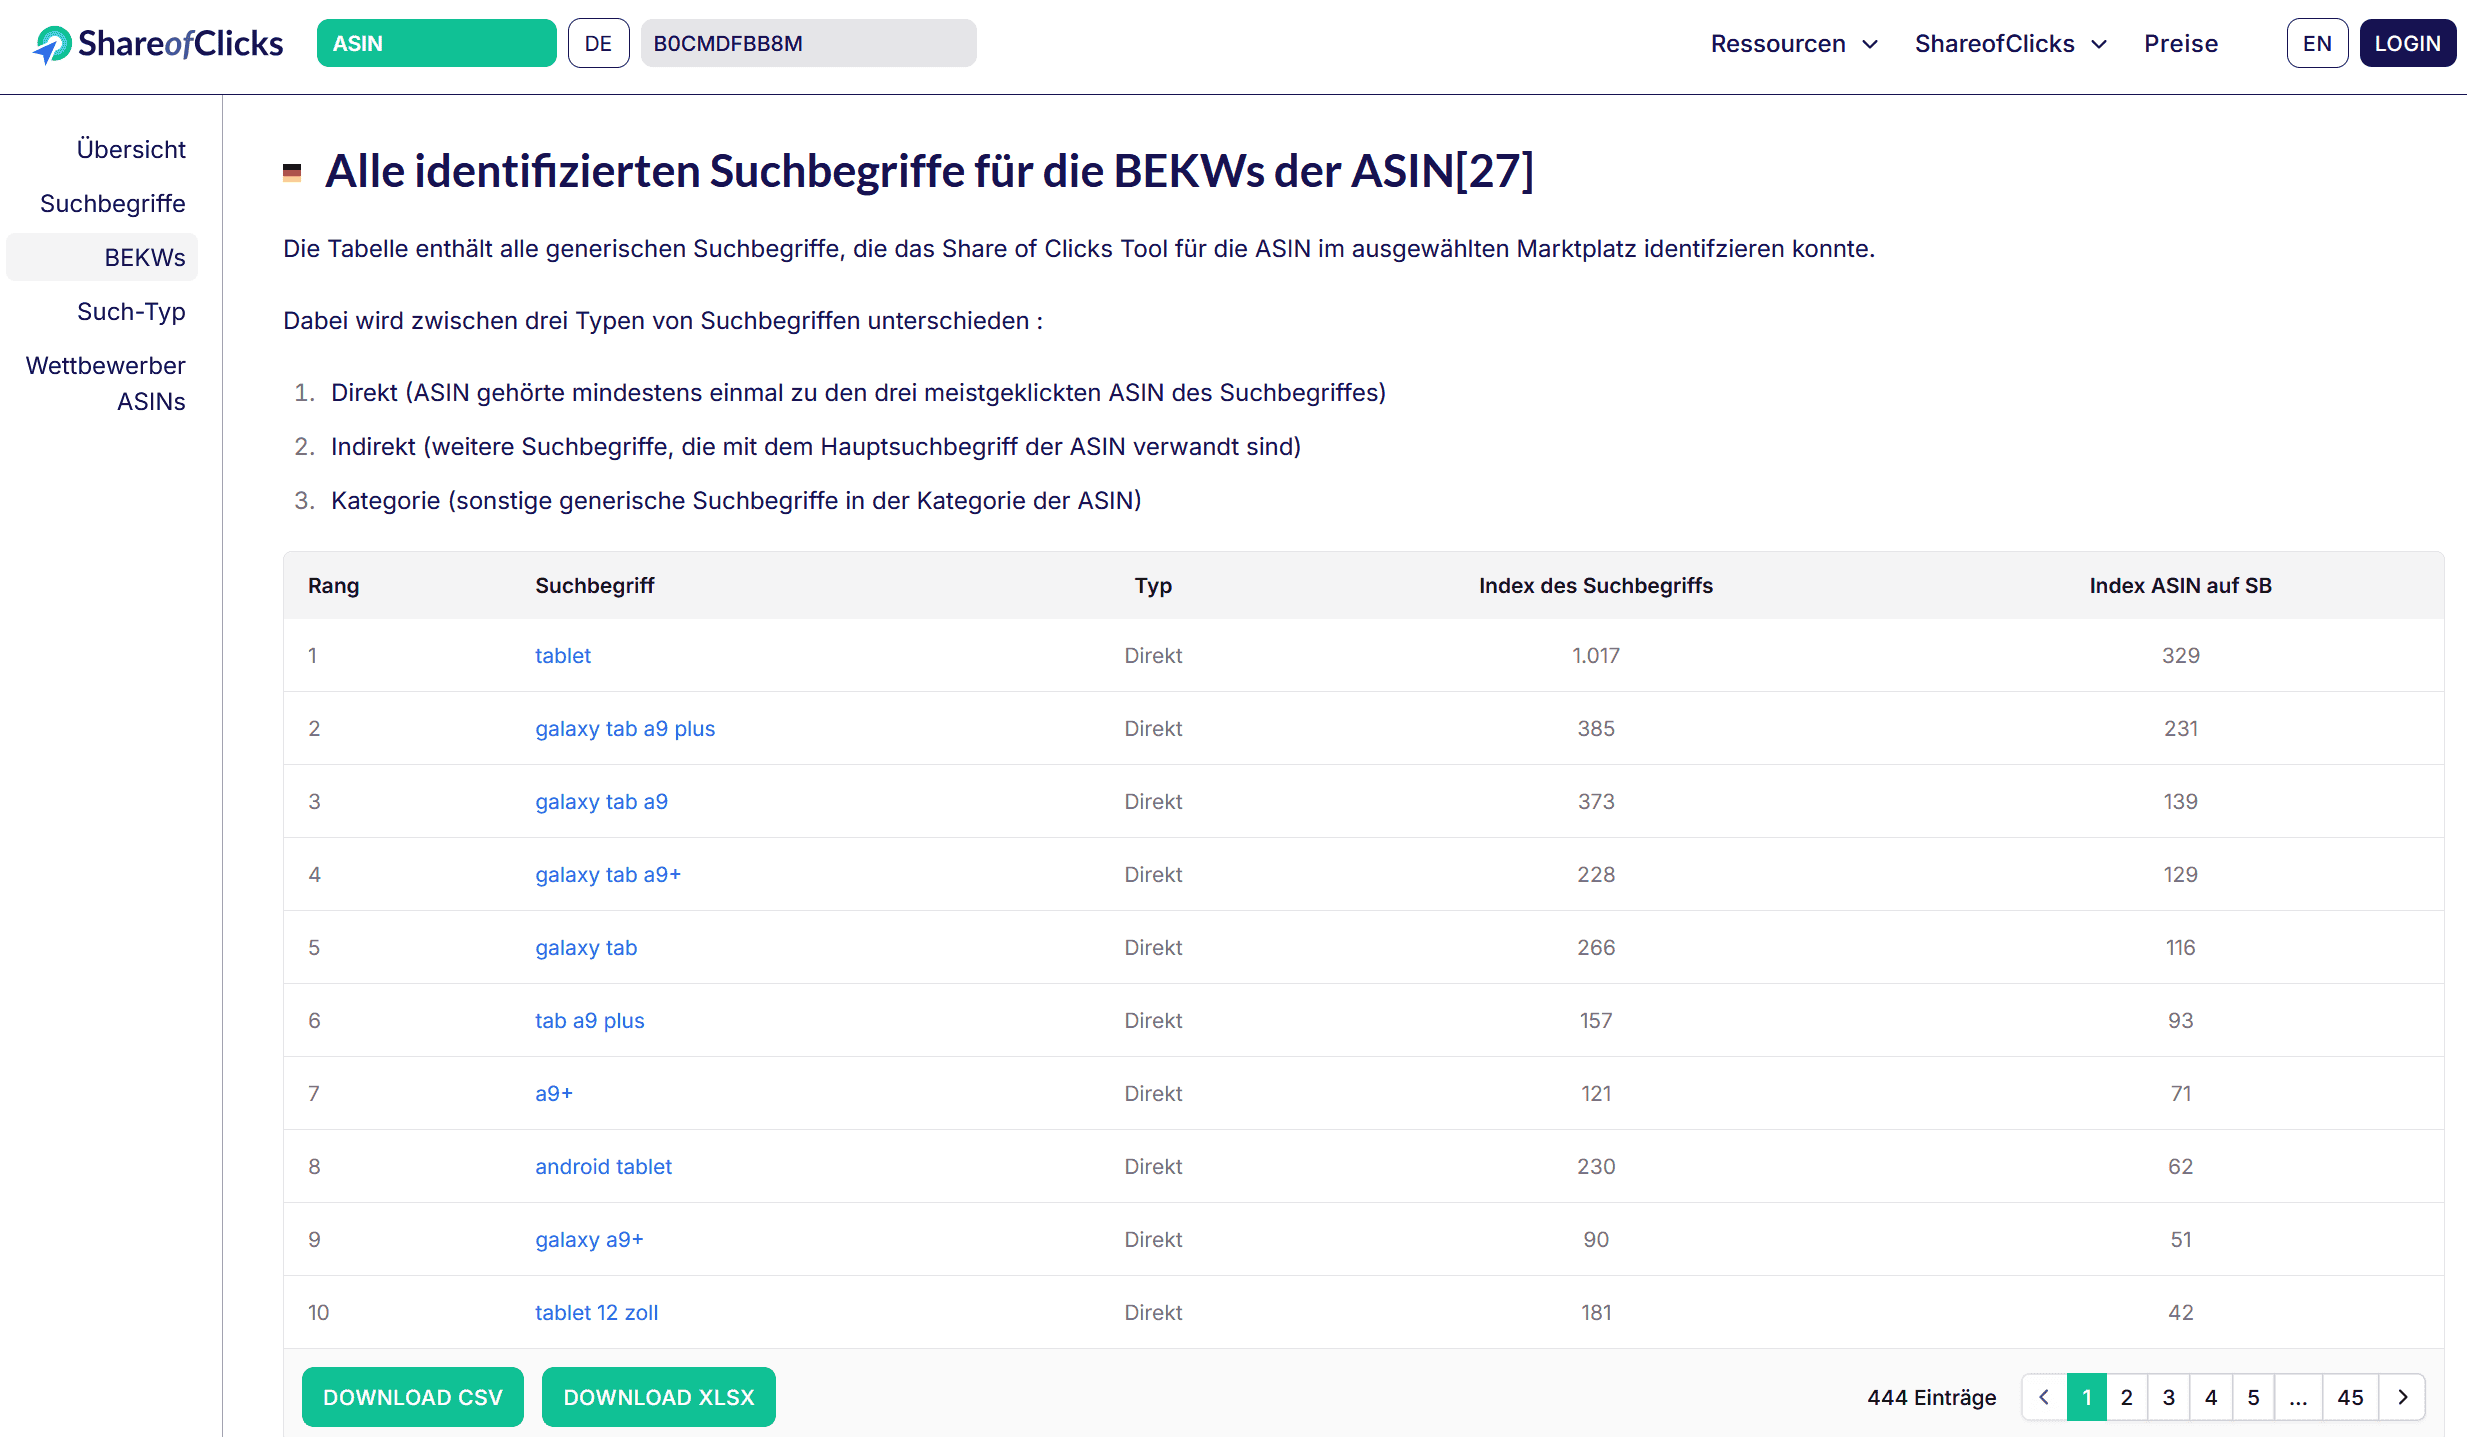
Task: Expand the ShareofClicks navigation menu
Action: (2011, 44)
